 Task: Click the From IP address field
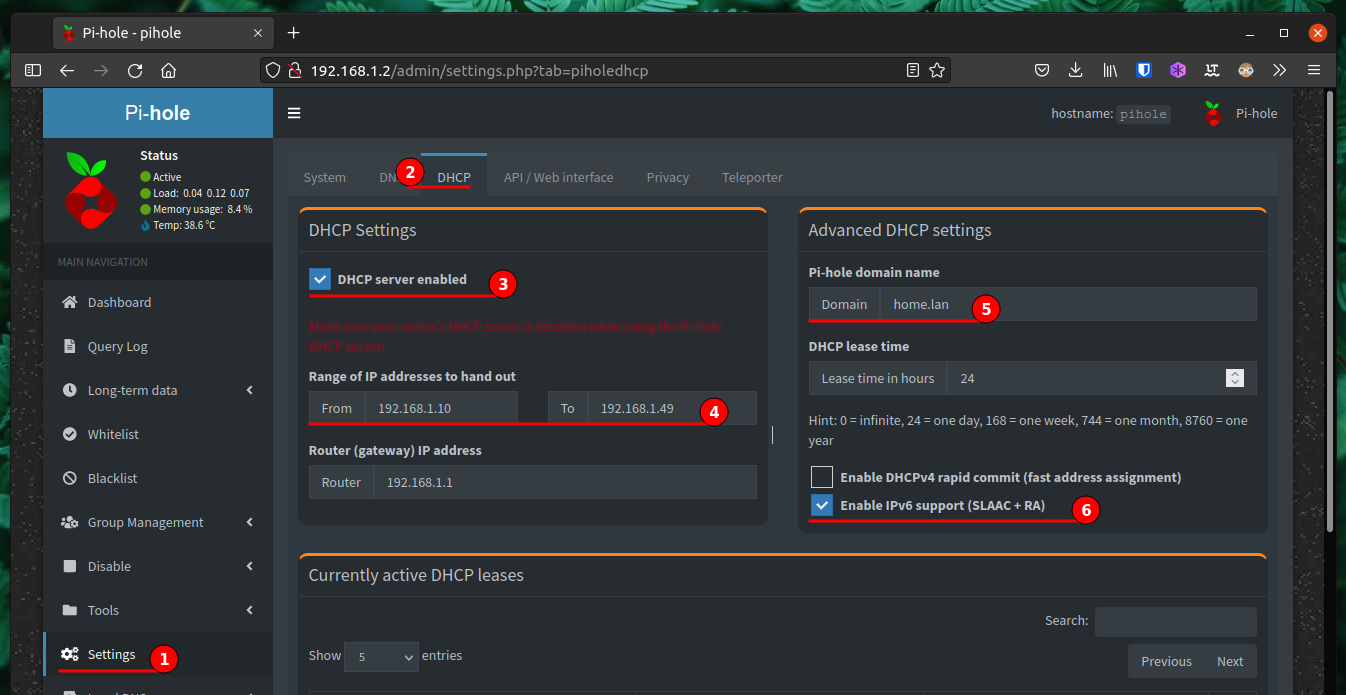click(441, 408)
